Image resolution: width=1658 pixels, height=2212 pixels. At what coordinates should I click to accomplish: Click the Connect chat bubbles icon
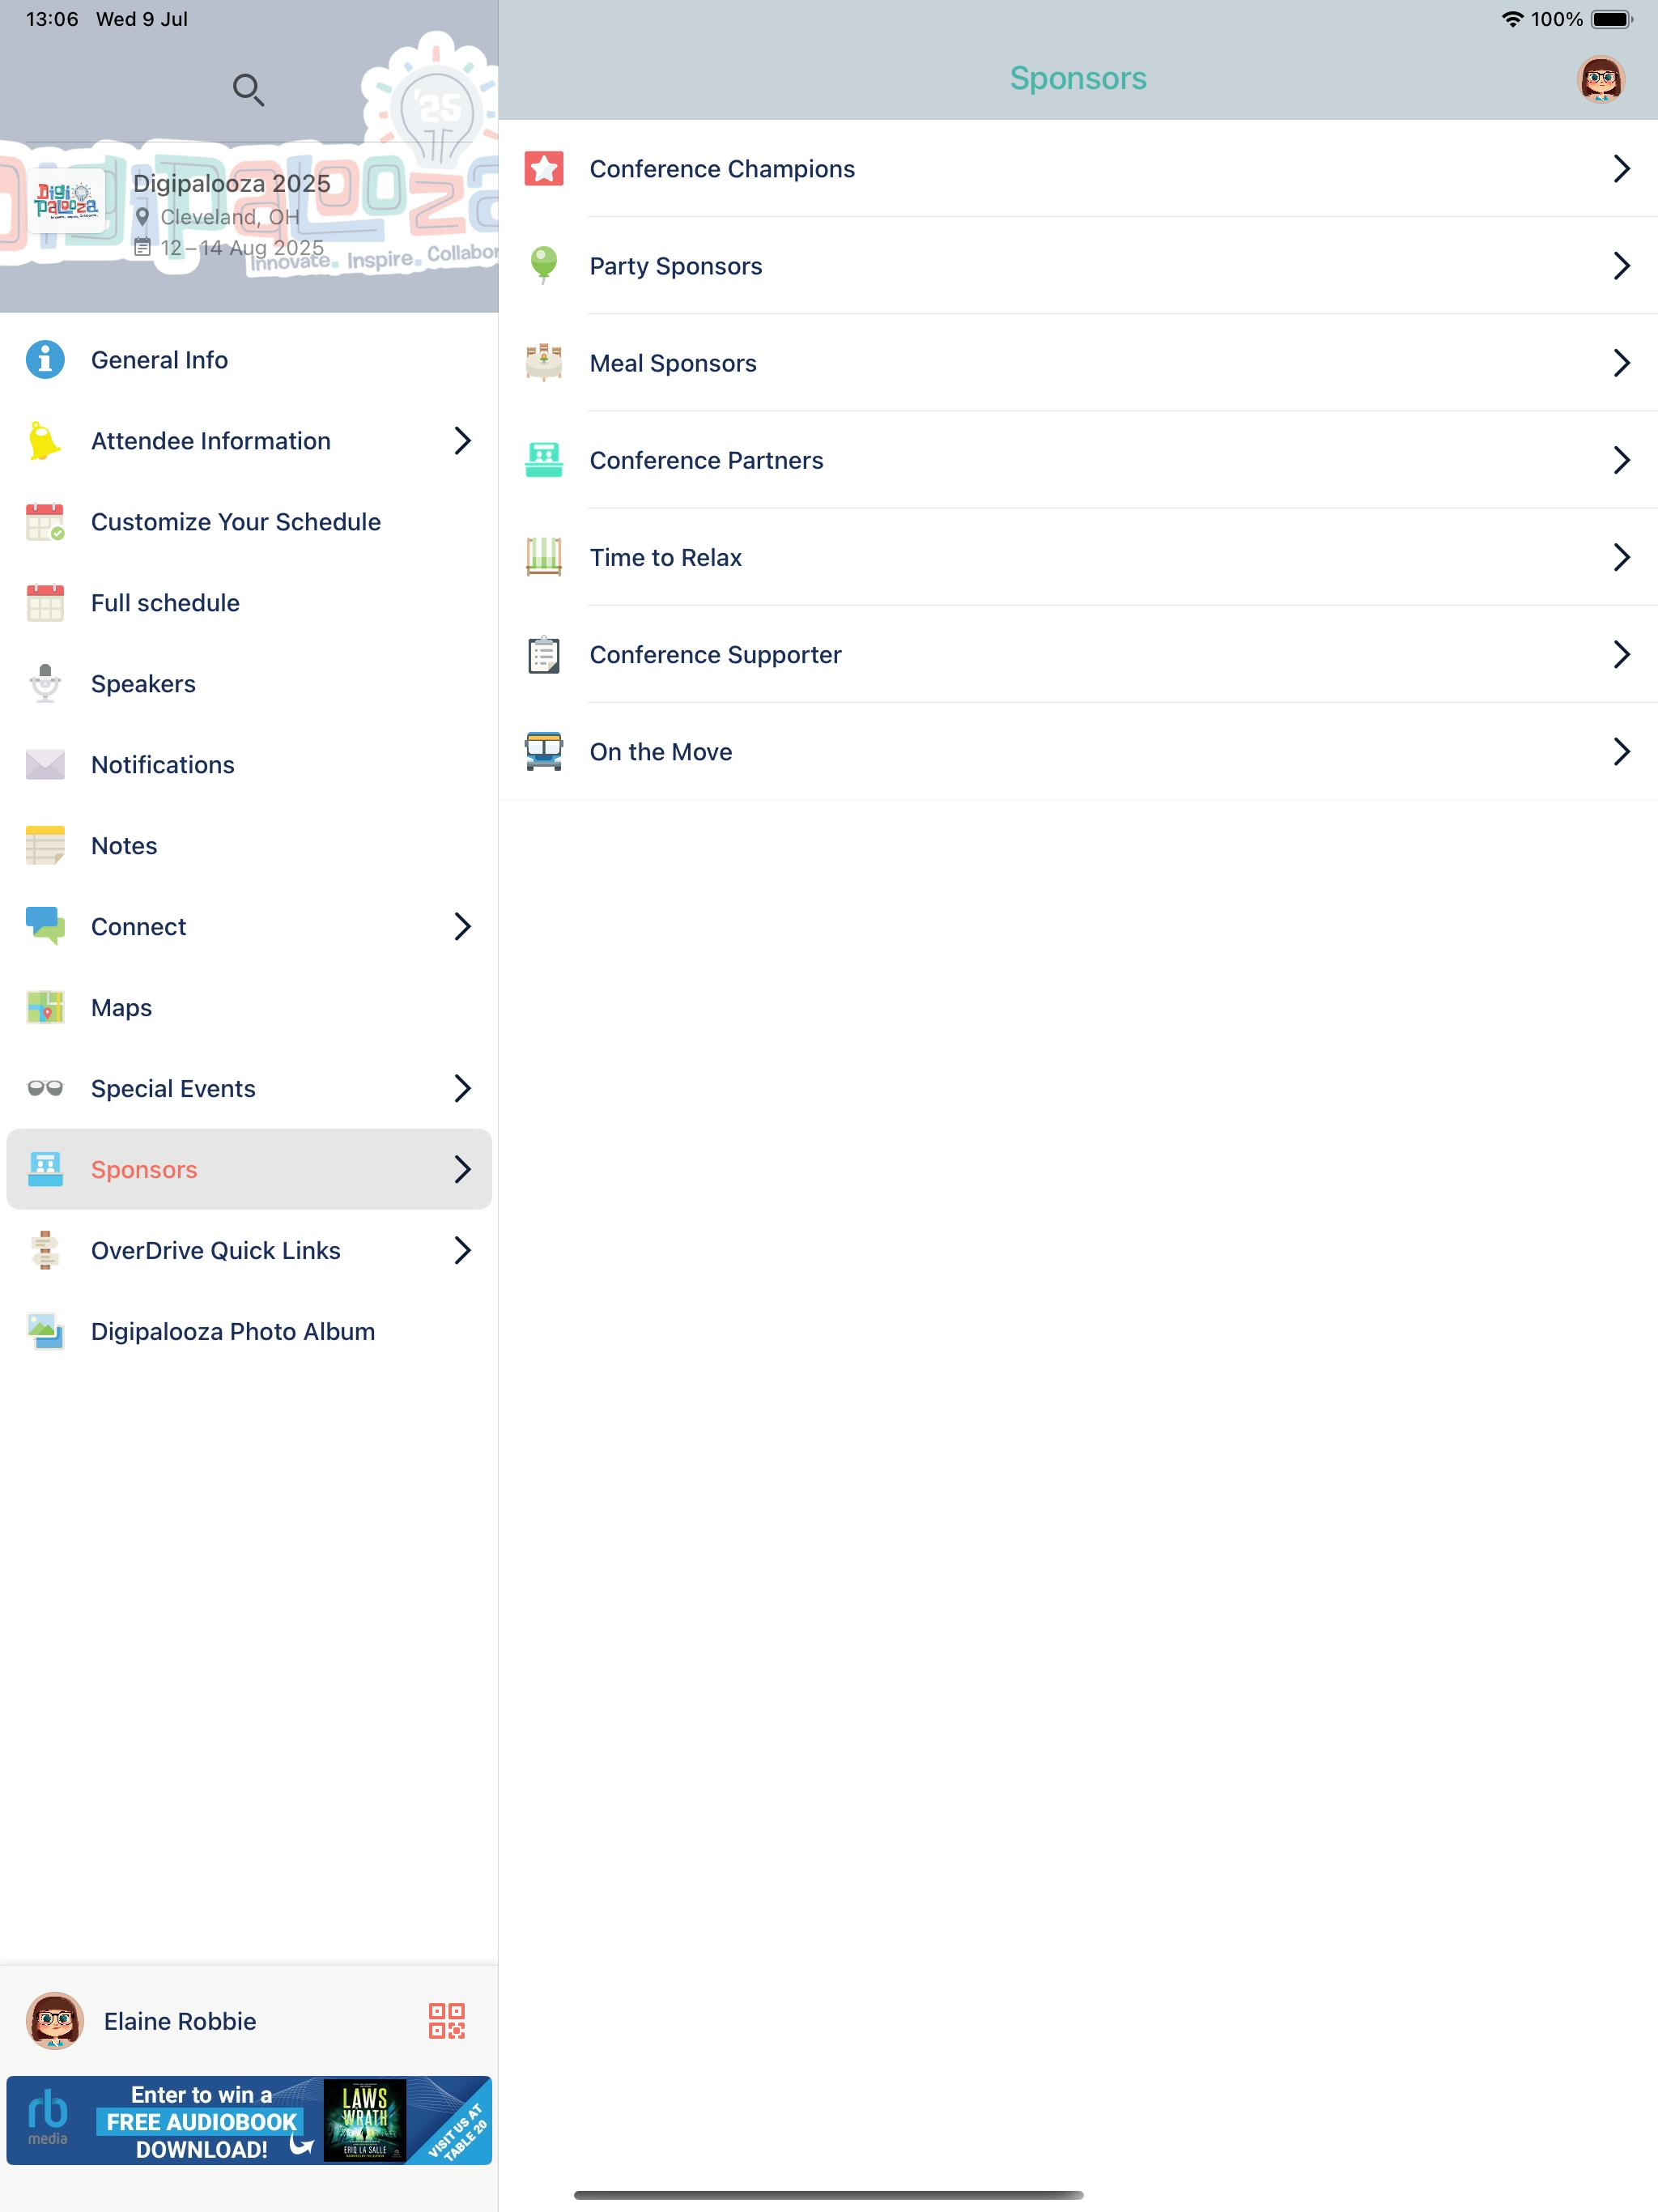tap(45, 927)
